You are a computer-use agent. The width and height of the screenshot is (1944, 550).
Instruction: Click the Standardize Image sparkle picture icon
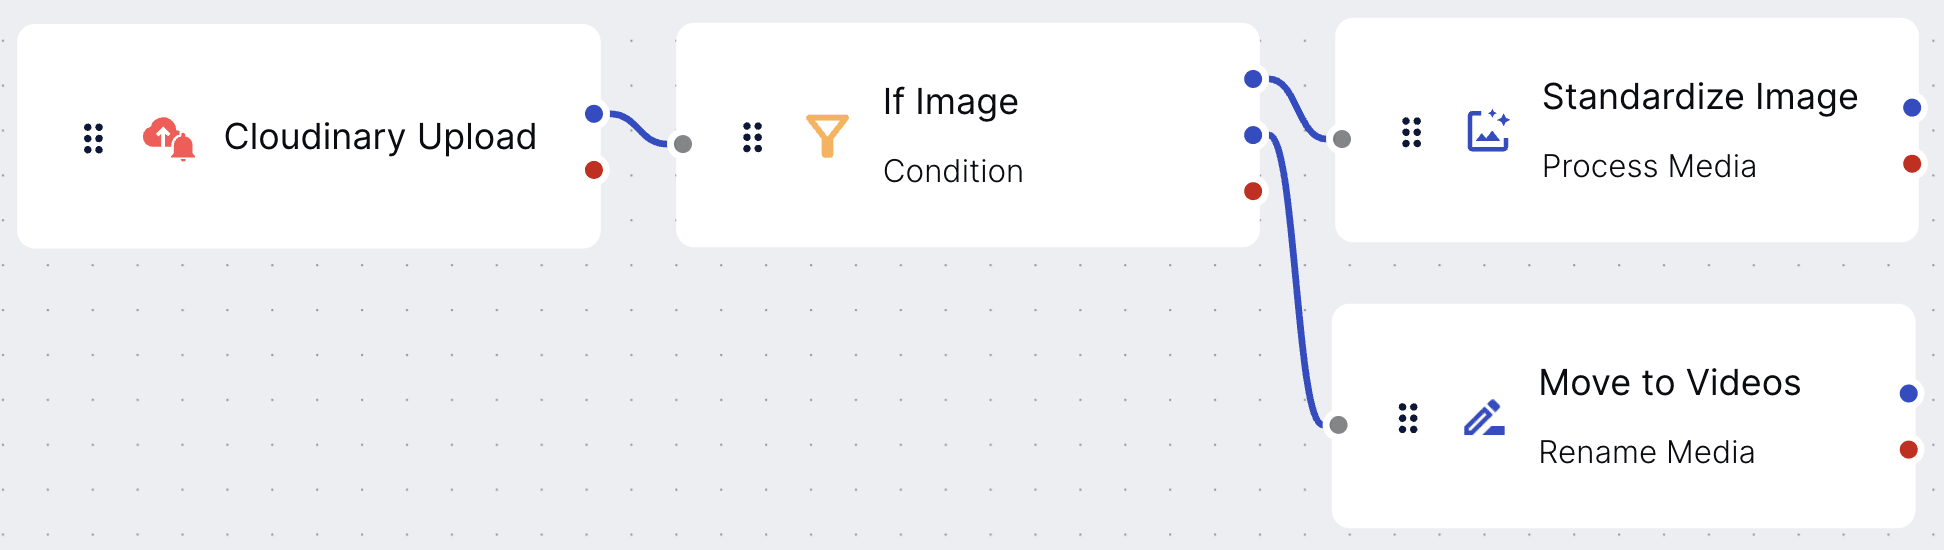coord(1488,130)
